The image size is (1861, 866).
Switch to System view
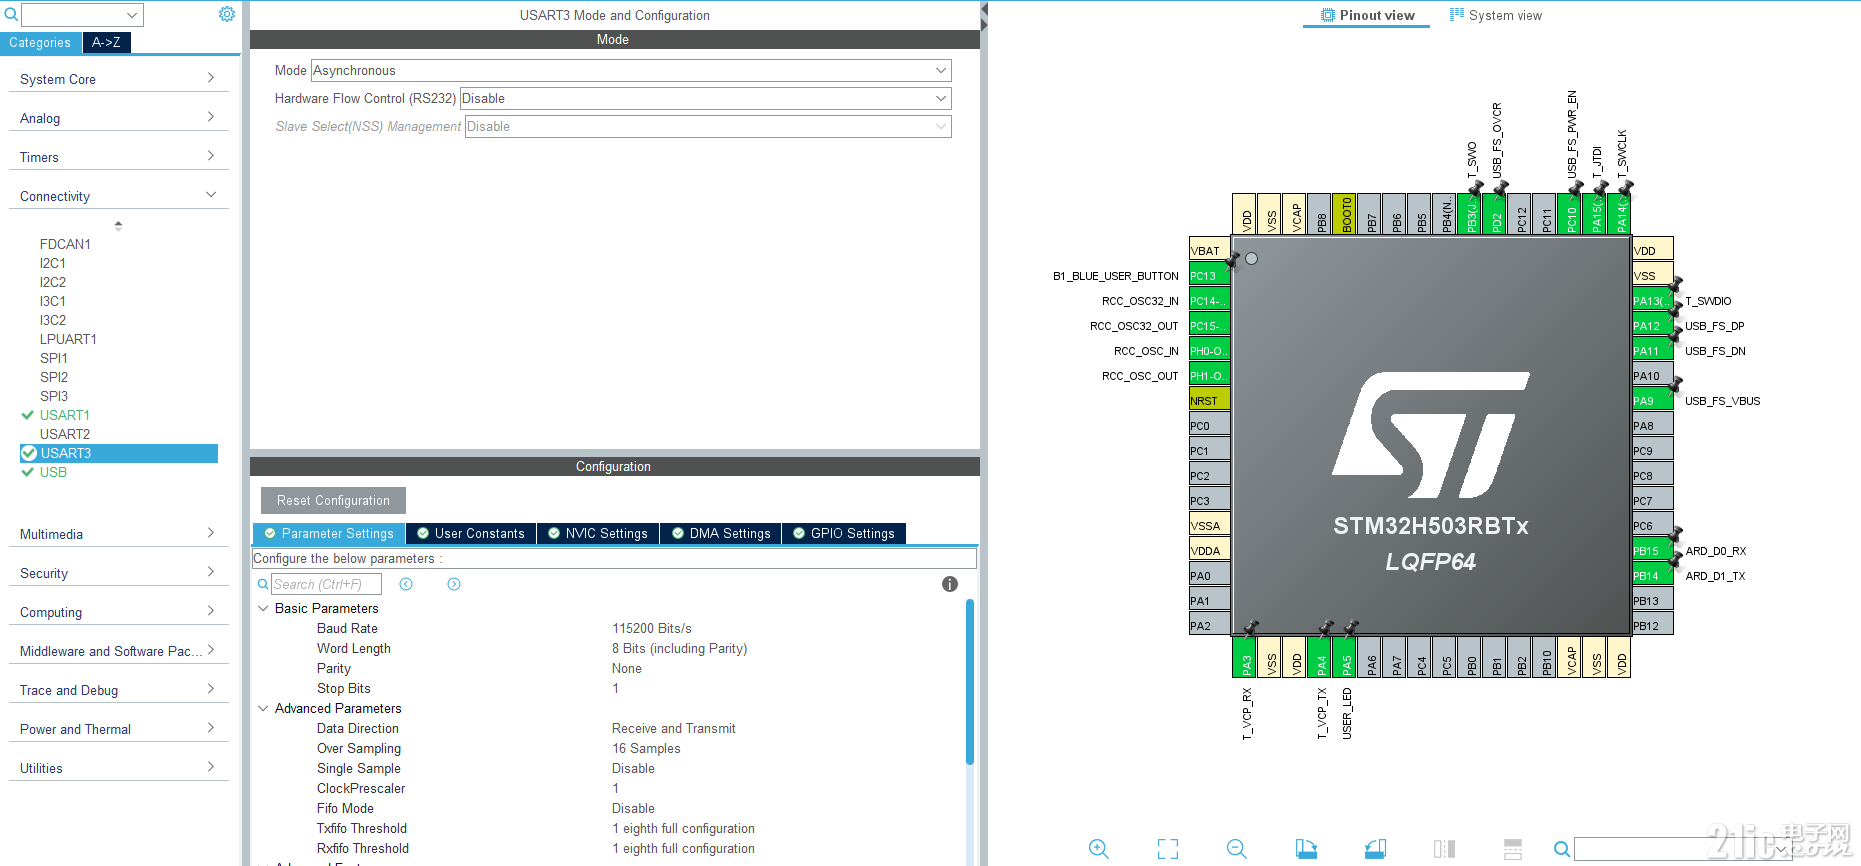click(x=1496, y=15)
